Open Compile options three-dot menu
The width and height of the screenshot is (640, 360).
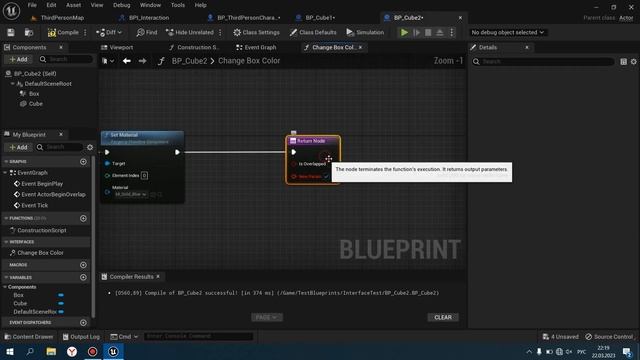pos(85,32)
